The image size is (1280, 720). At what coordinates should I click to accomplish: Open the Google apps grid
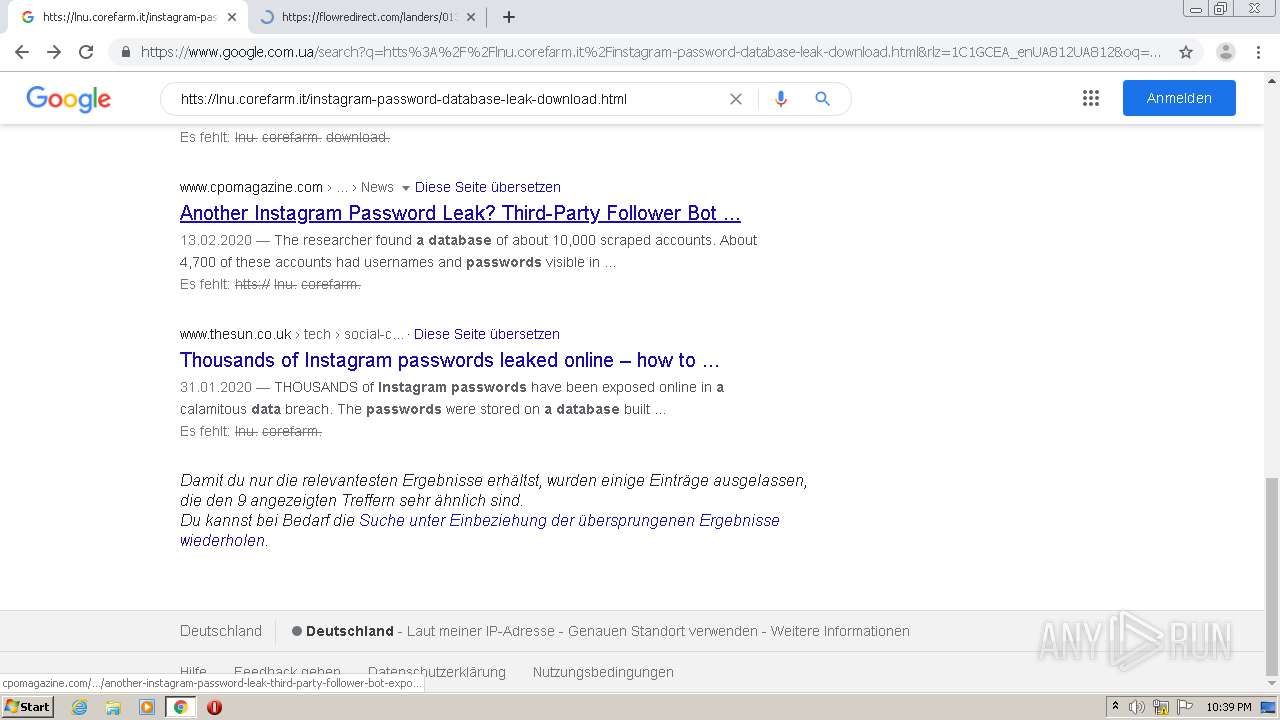[1091, 98]
